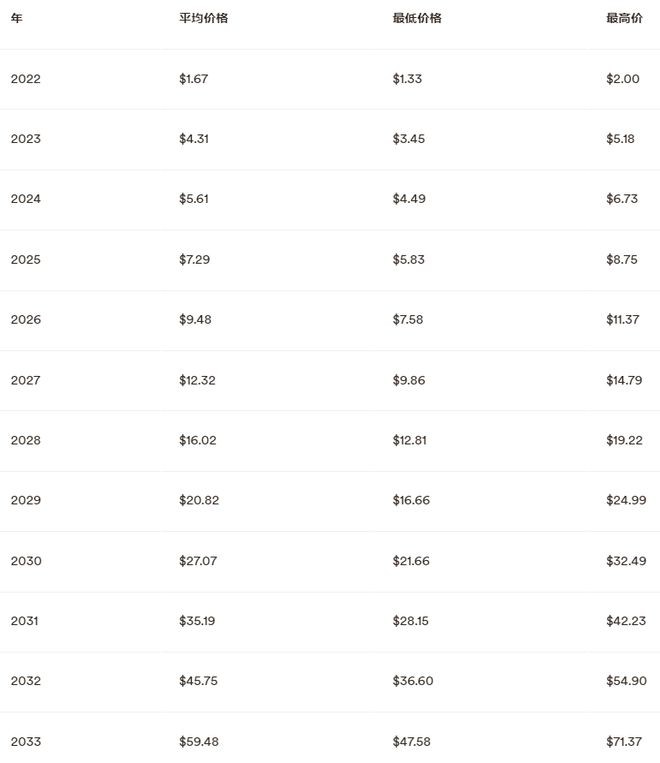660x763 pixels.
Task: Click the highest price $19.22
Action: click(625, 441)
